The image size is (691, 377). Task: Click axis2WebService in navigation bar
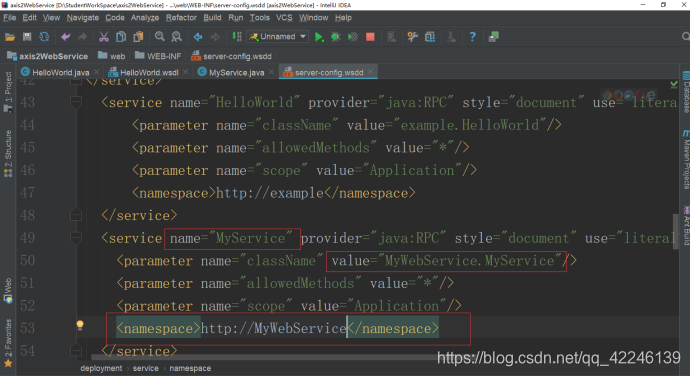(x=48, y=56)
